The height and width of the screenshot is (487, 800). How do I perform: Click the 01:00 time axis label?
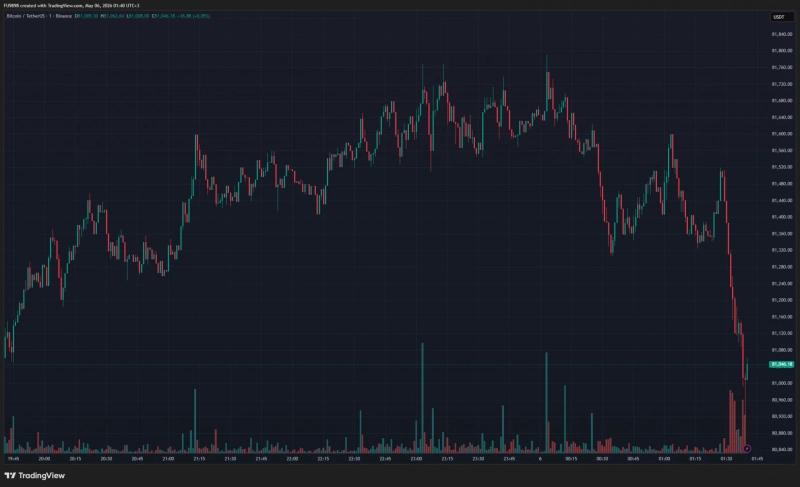pos(664,459)
